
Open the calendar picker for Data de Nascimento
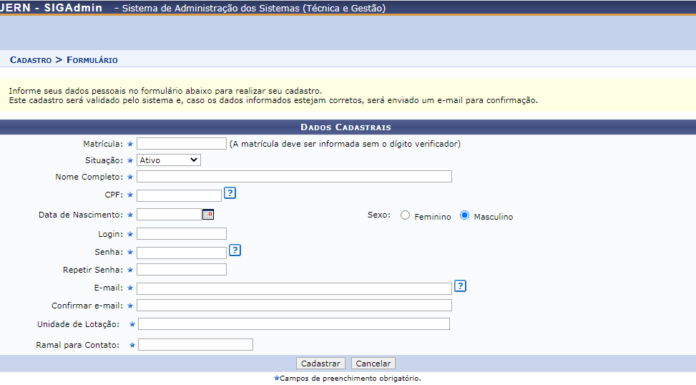208,214
